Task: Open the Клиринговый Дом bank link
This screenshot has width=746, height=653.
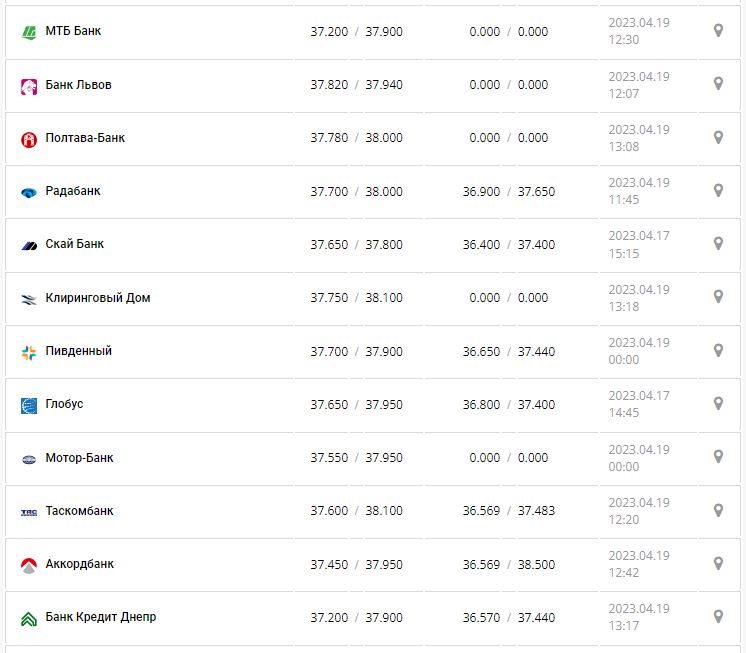Action: [98, 298]
